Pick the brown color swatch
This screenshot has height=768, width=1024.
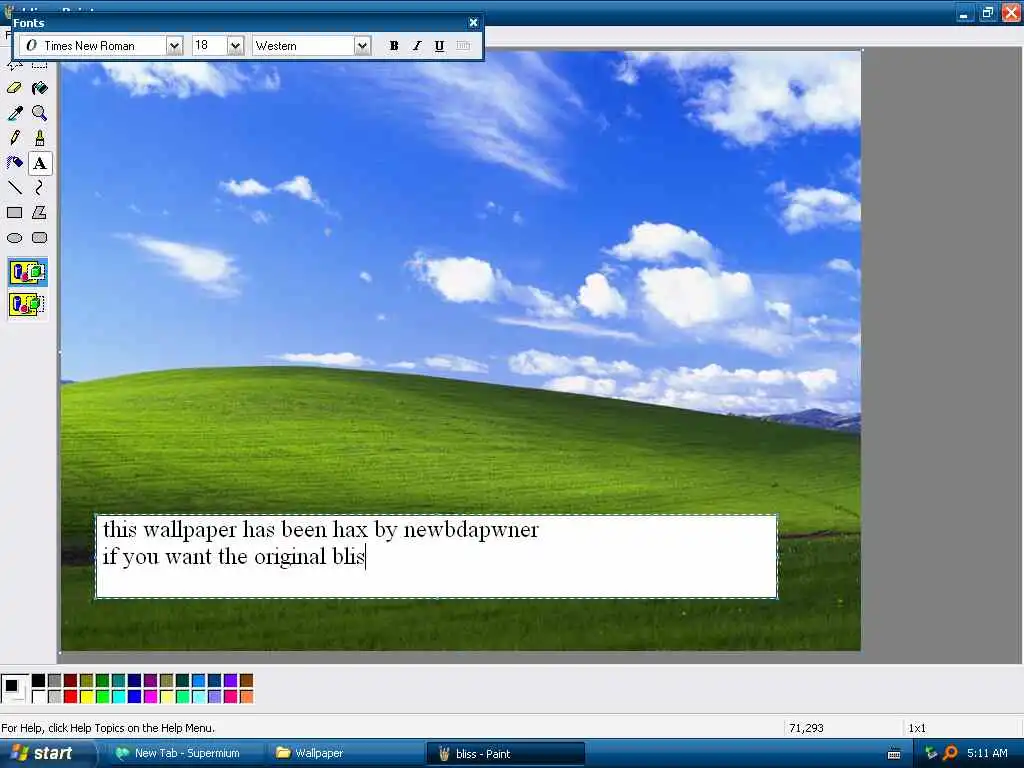[x=246, y=681]
